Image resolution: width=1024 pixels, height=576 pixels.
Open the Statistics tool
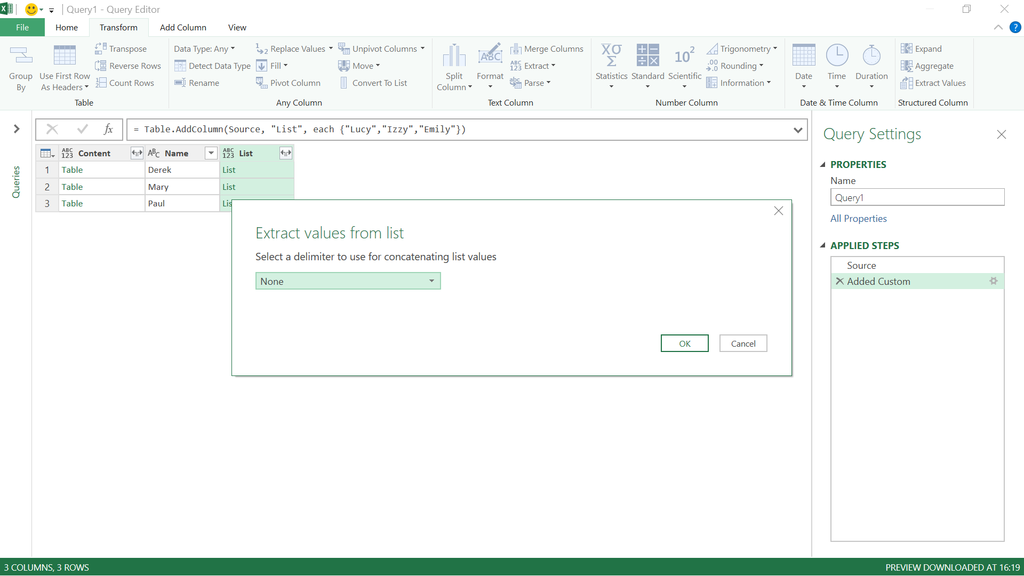pyautogui.click(x=611, y=66)
